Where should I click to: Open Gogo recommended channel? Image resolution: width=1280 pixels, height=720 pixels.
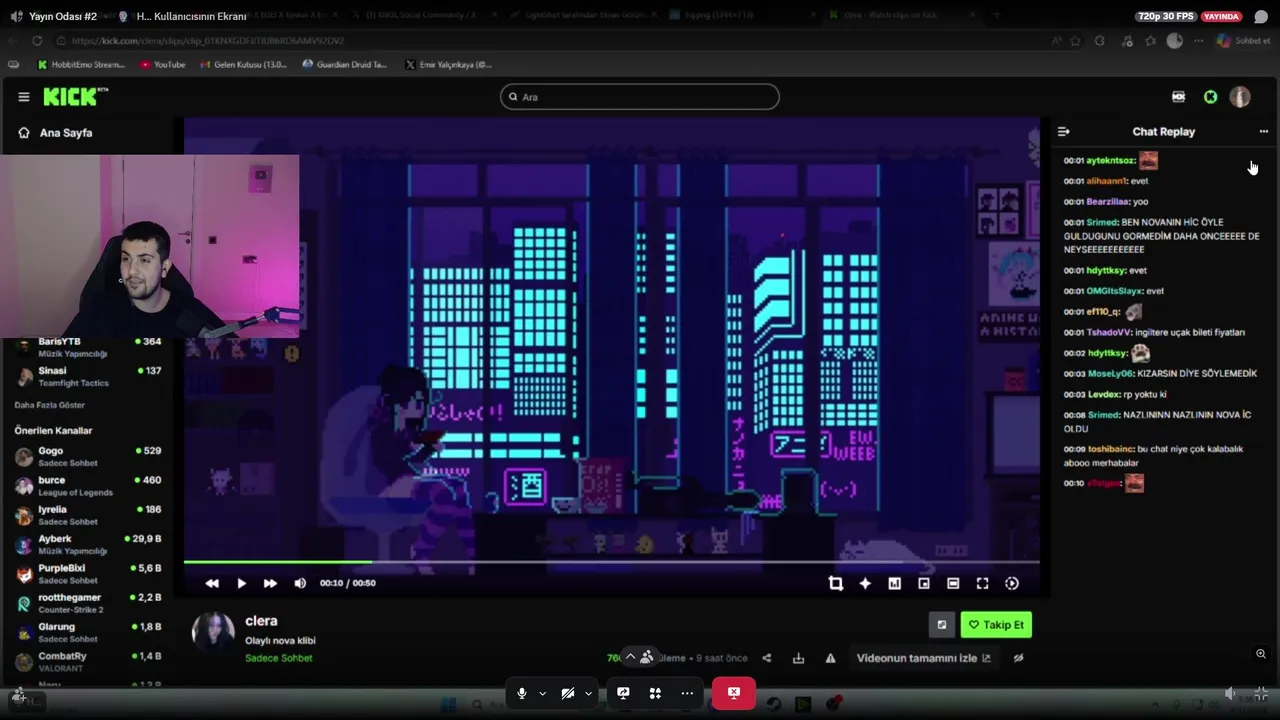pos(88,457)
